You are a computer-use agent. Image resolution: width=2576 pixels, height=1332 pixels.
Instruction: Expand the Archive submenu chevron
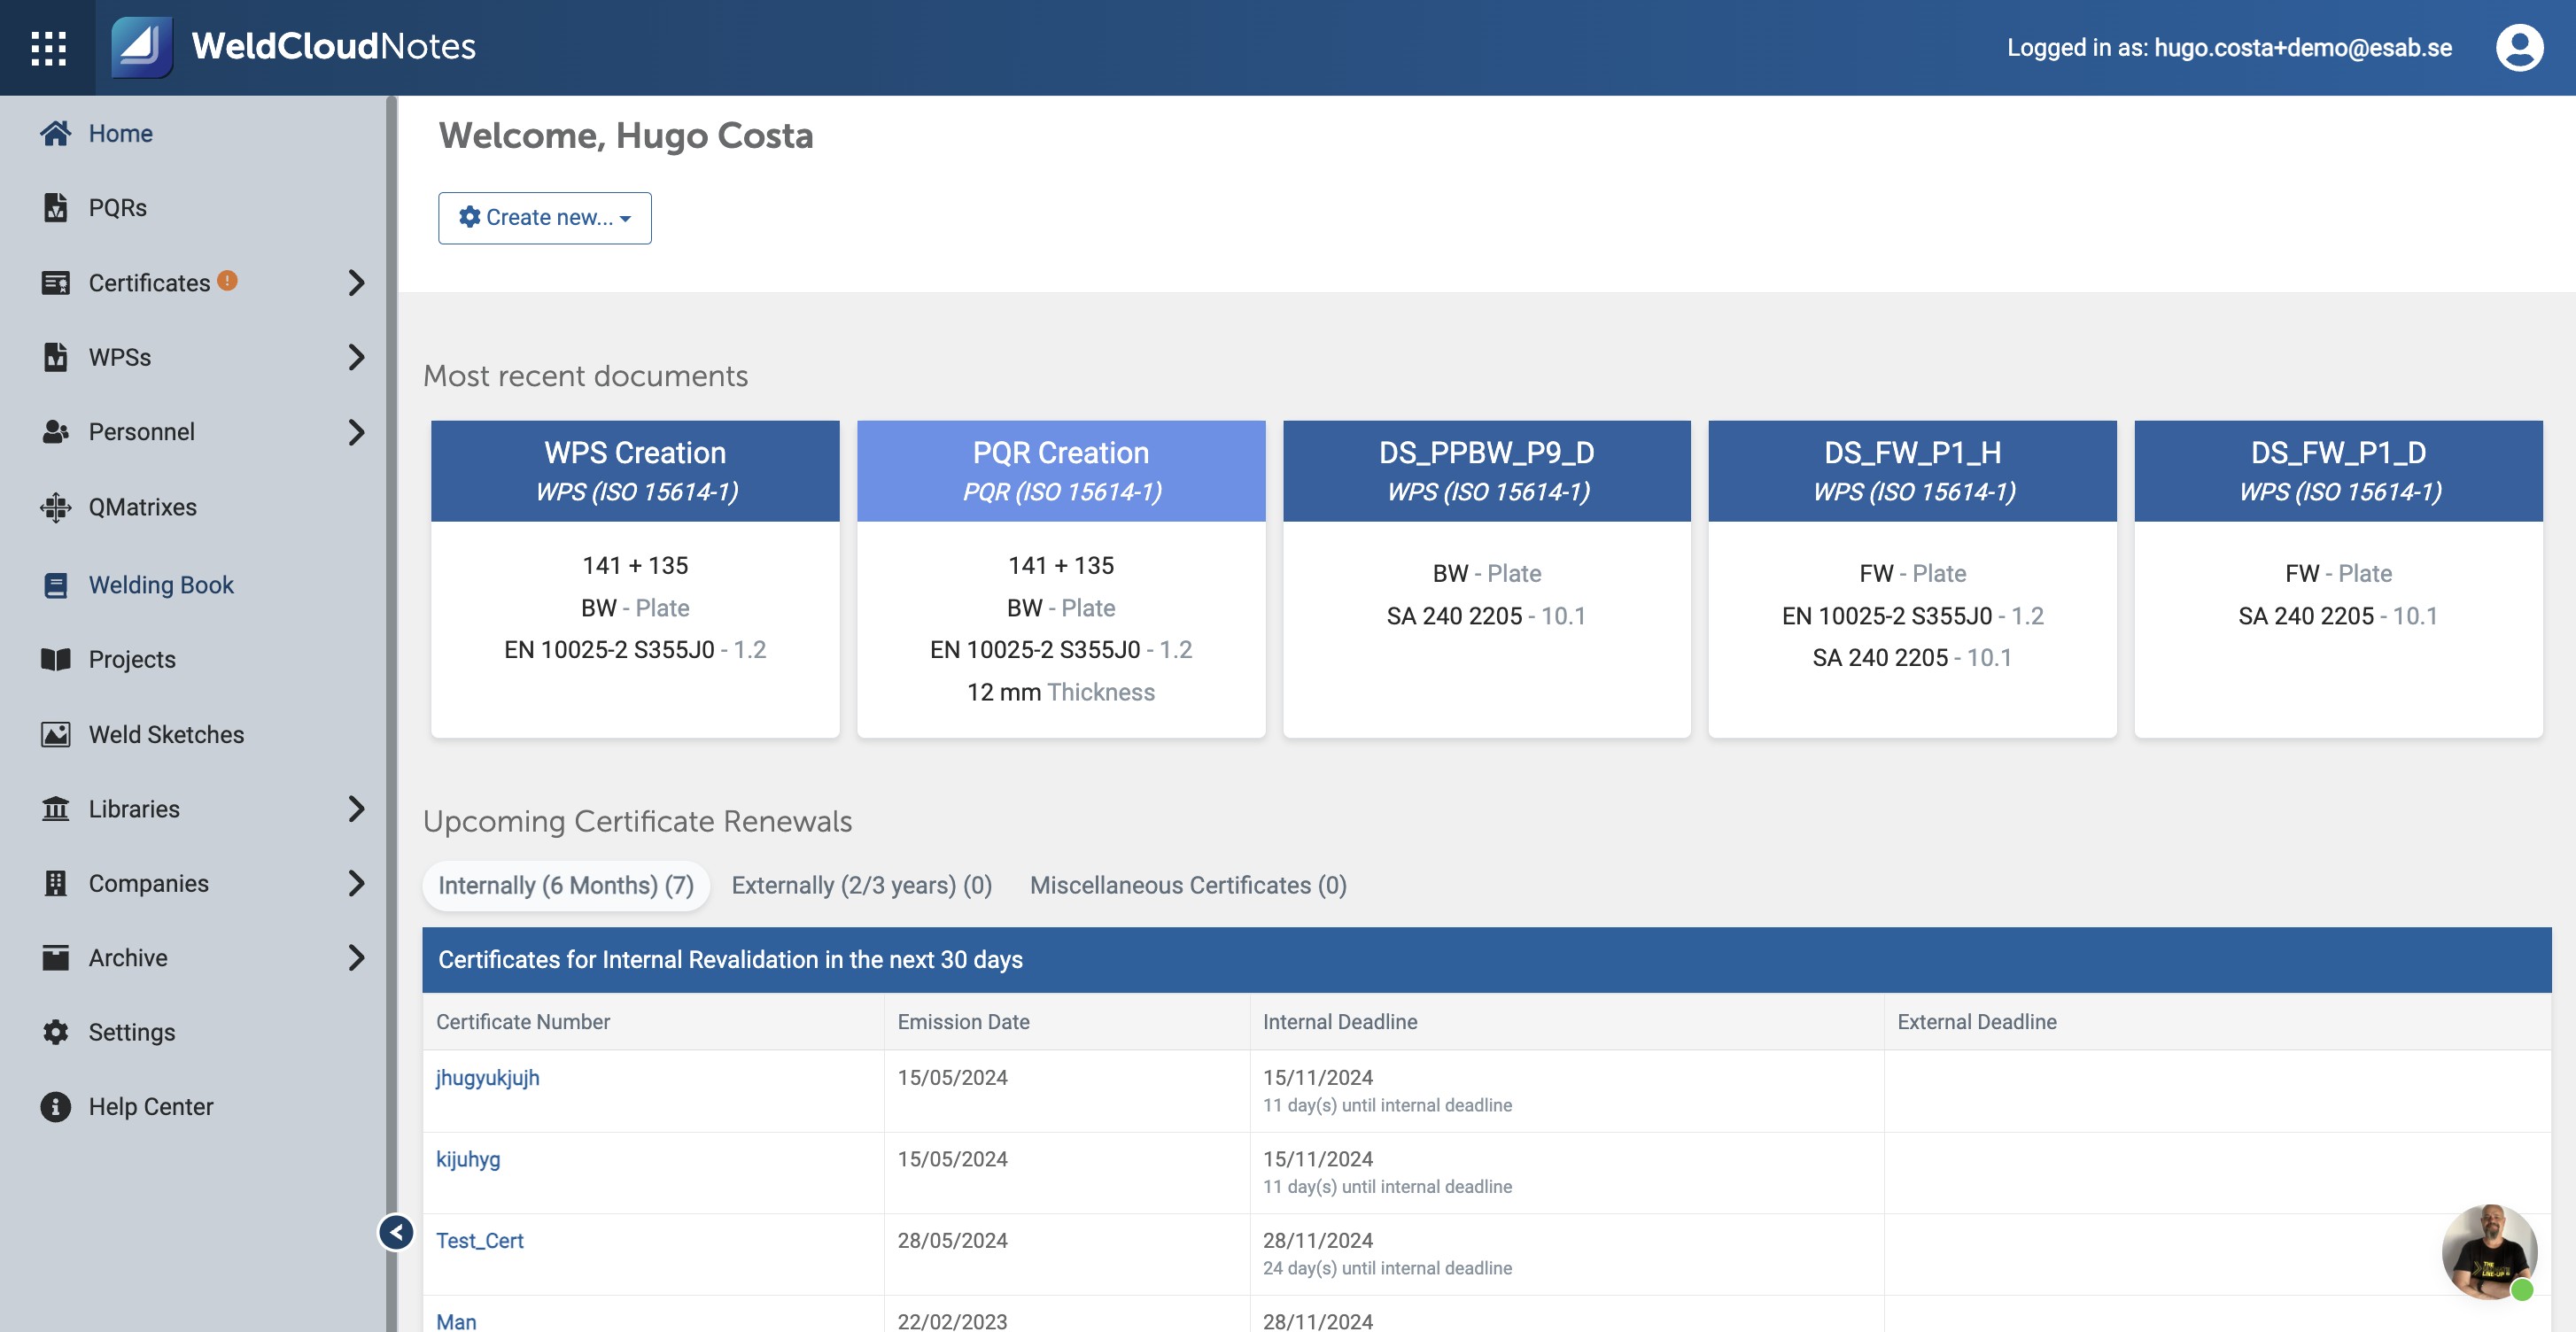(356, 957)
